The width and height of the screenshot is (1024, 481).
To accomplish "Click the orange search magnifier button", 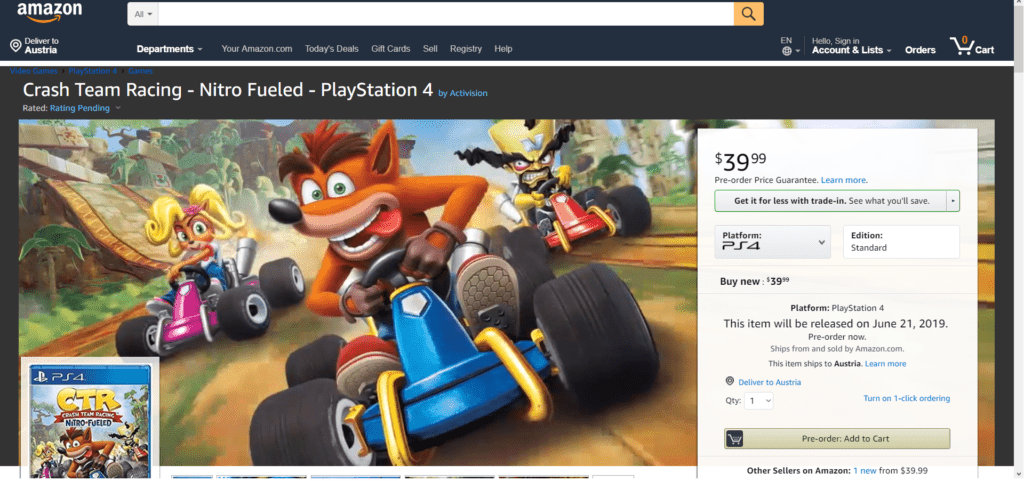I will pyautogui.click(x=748, y=14).
